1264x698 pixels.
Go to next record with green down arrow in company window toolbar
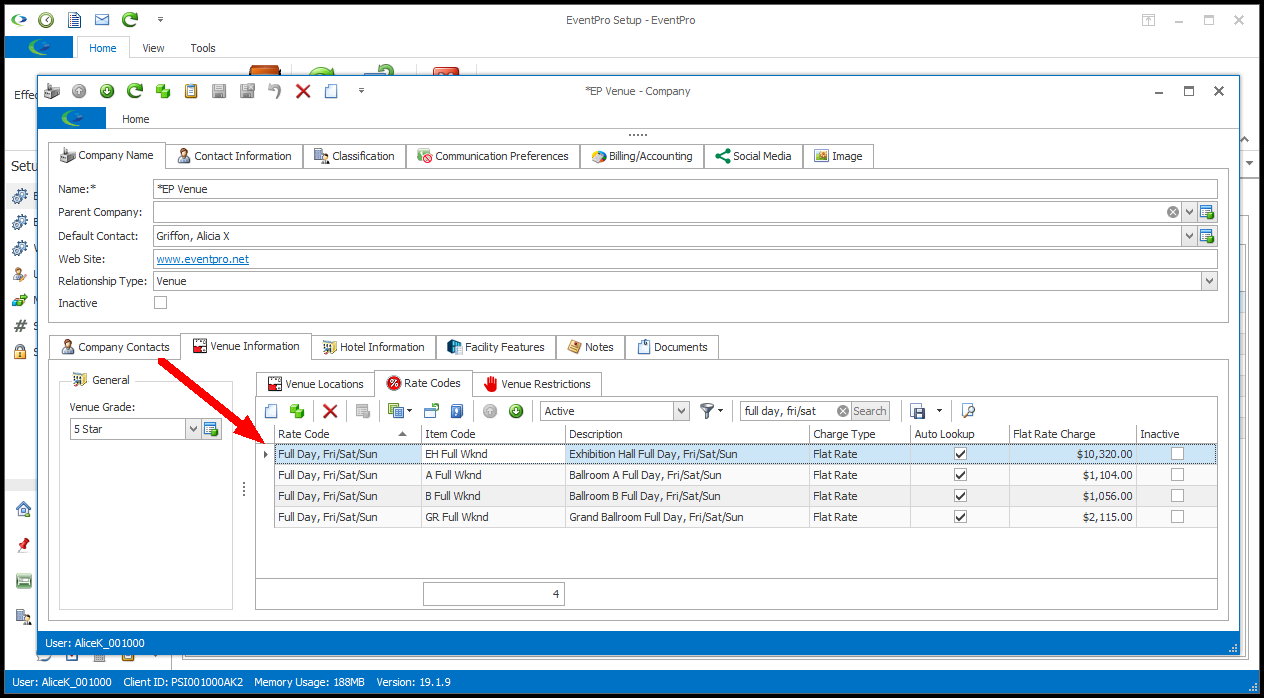pos(107,91)
